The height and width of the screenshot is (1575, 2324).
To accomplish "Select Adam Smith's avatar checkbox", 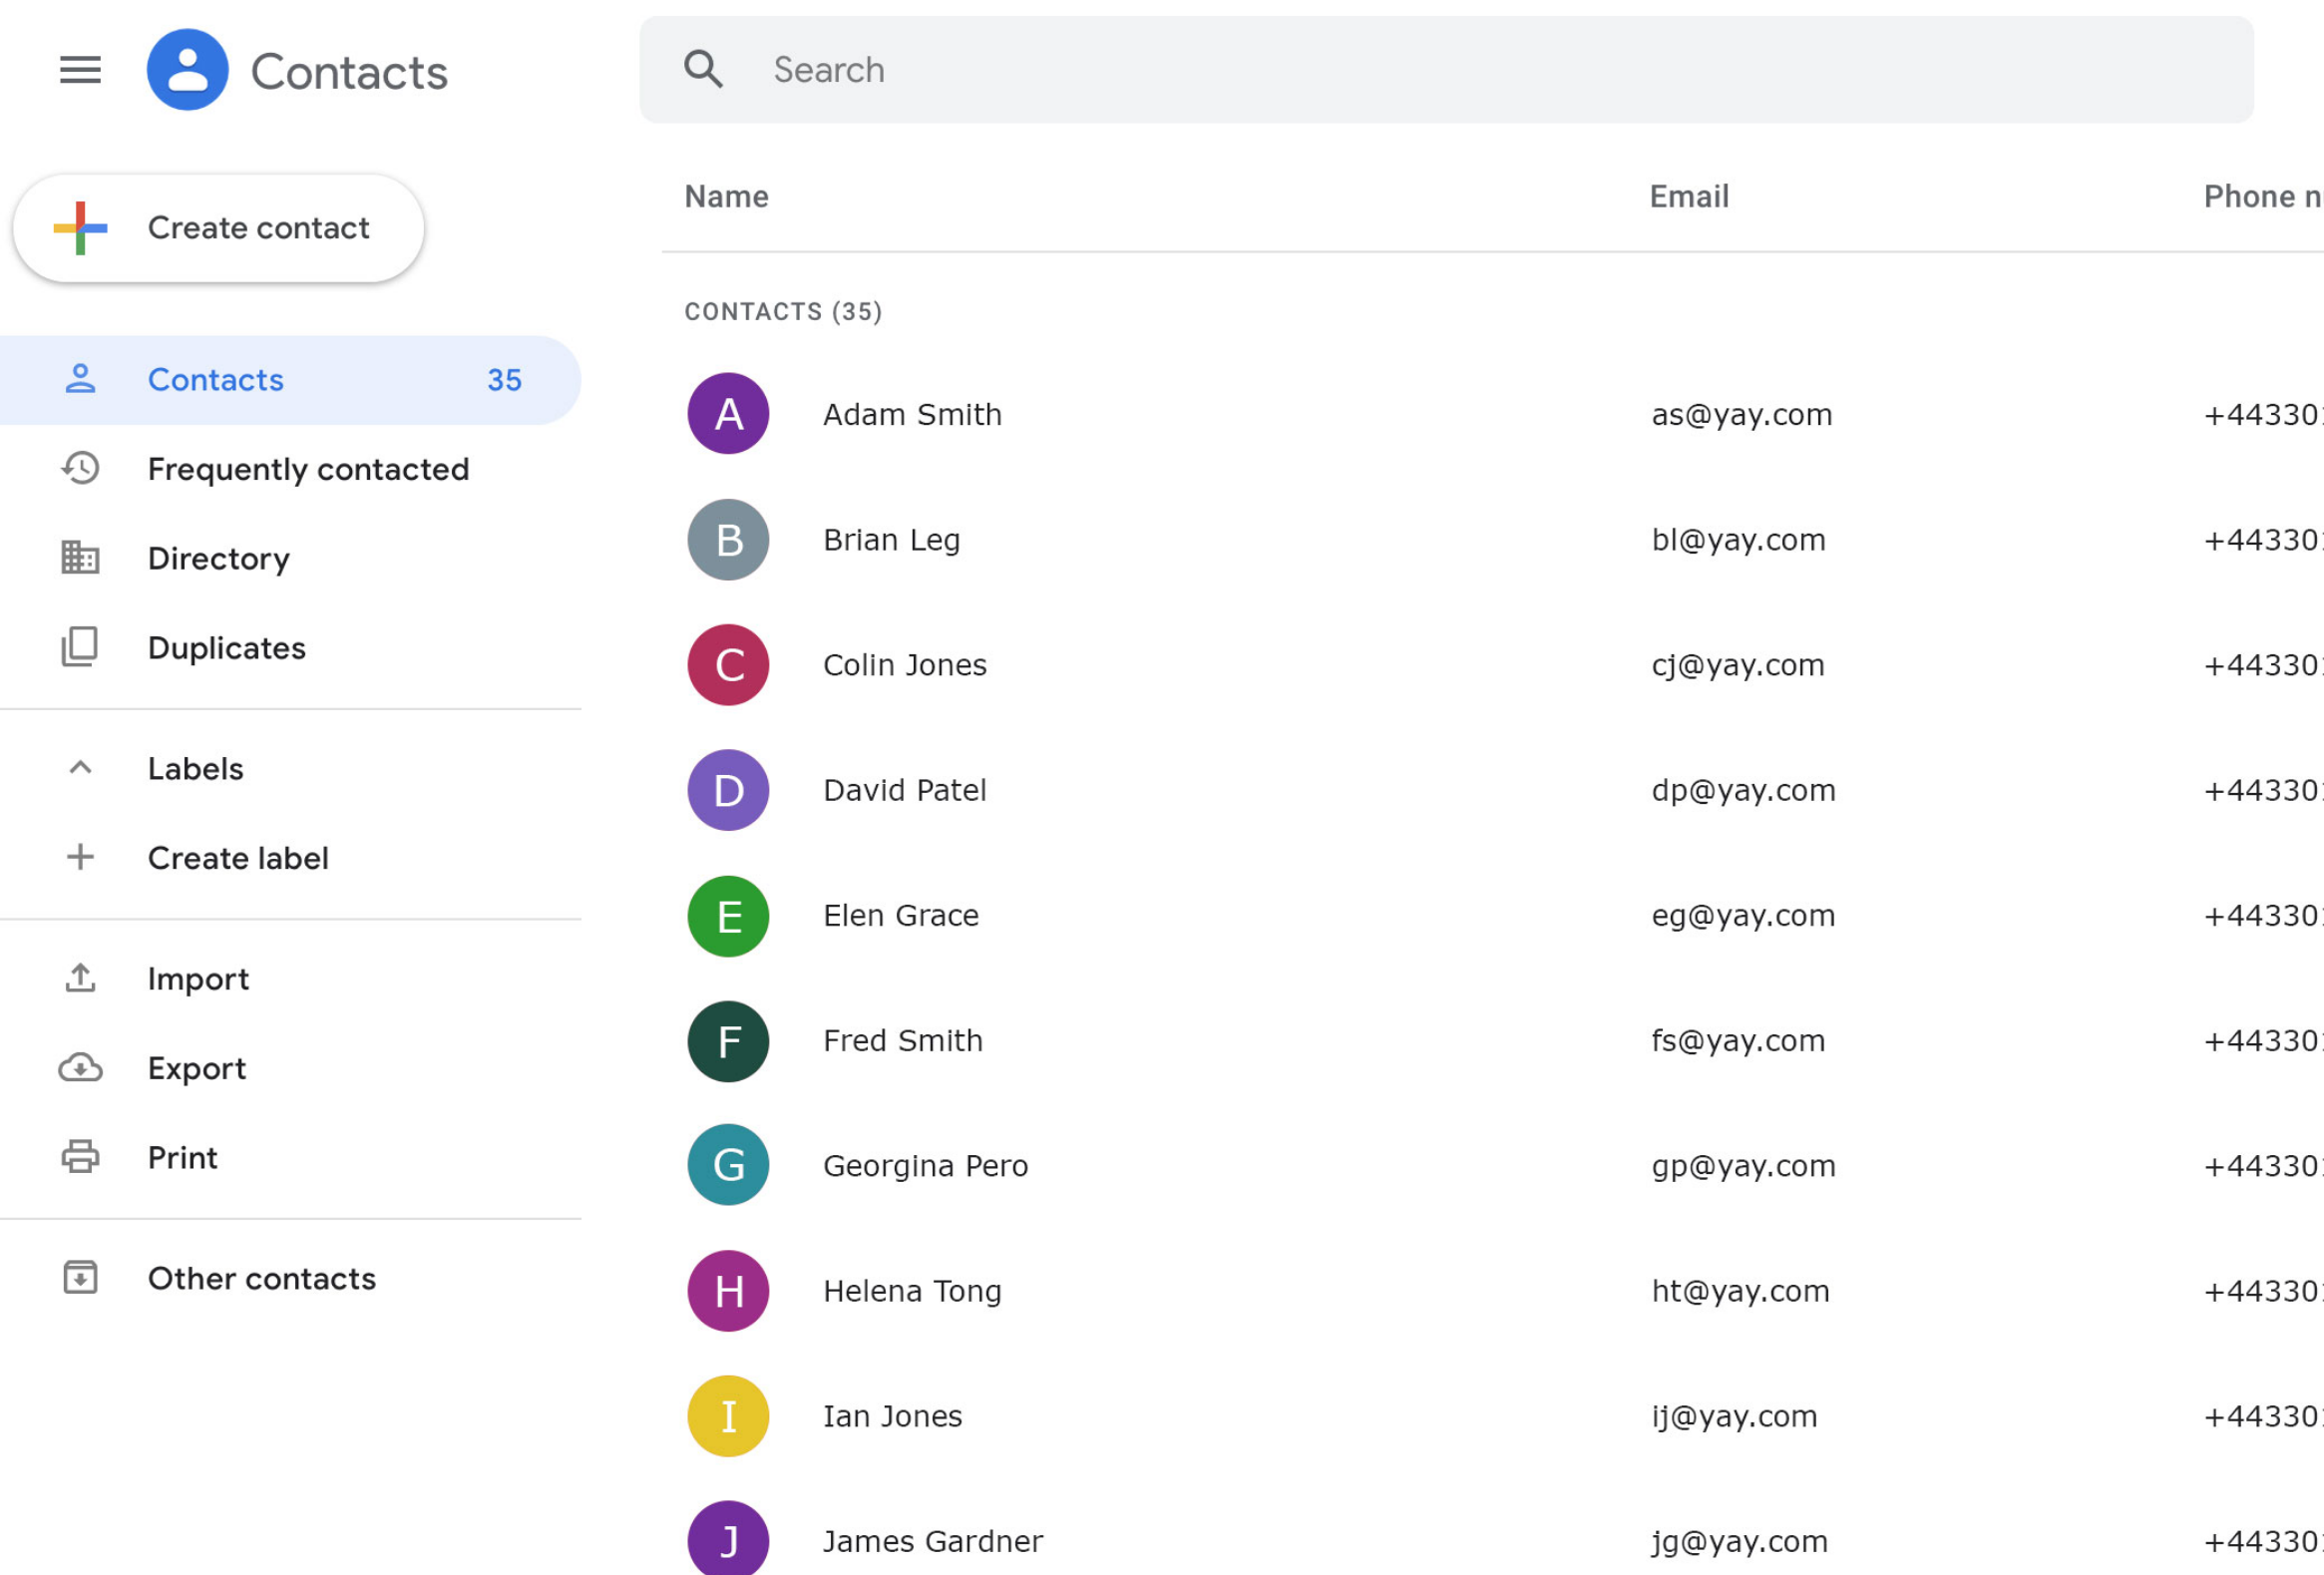I will pos(727,413).
